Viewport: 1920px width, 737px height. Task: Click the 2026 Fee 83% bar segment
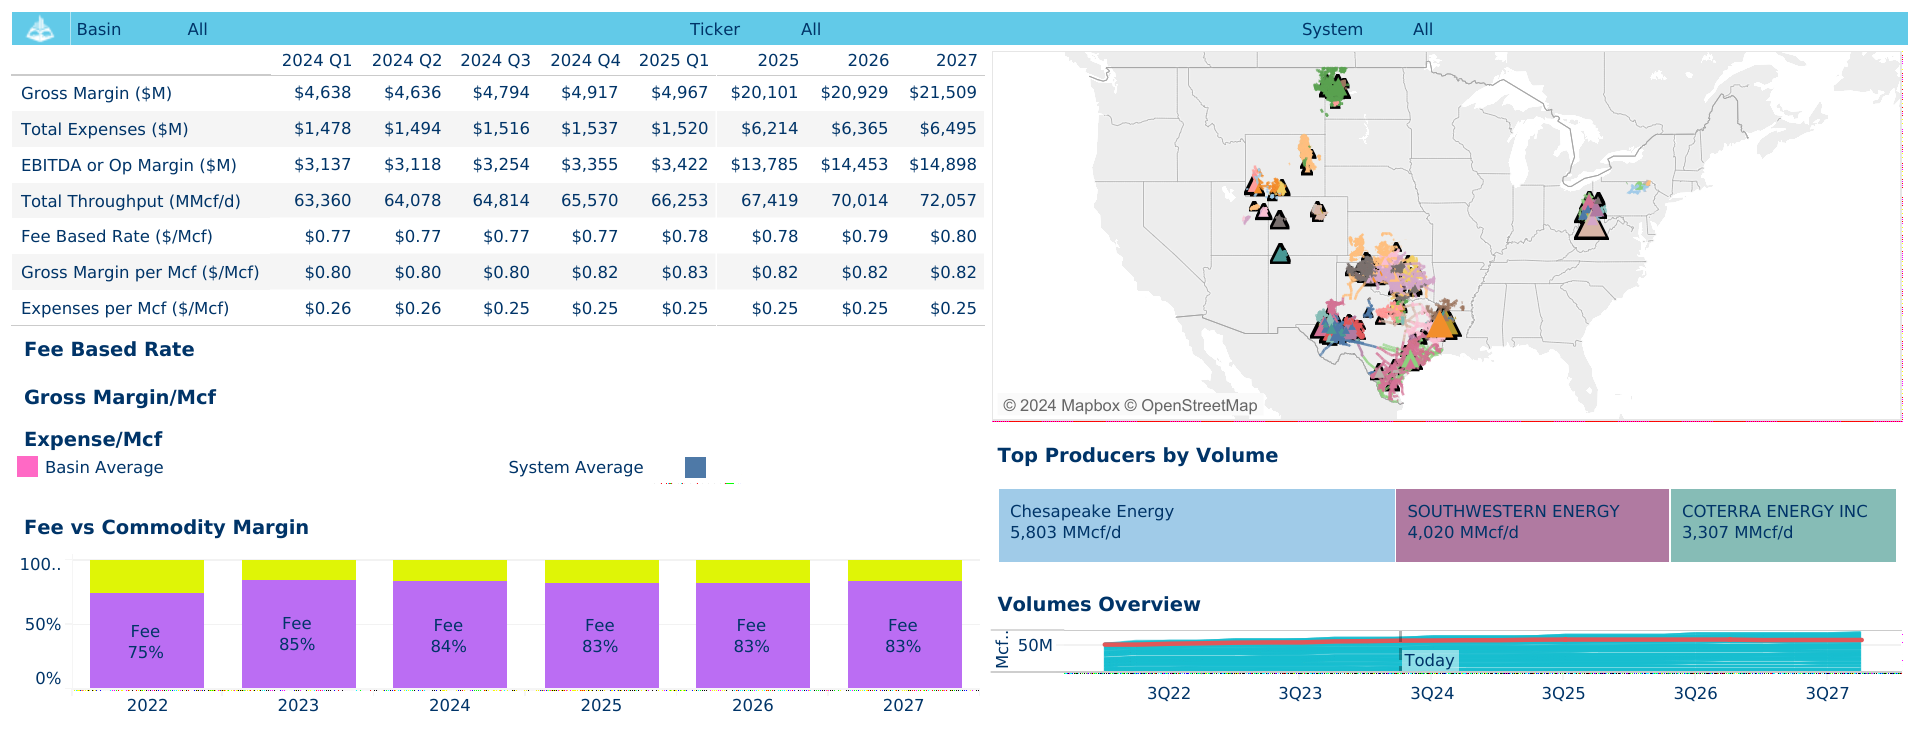pos(753,635)
